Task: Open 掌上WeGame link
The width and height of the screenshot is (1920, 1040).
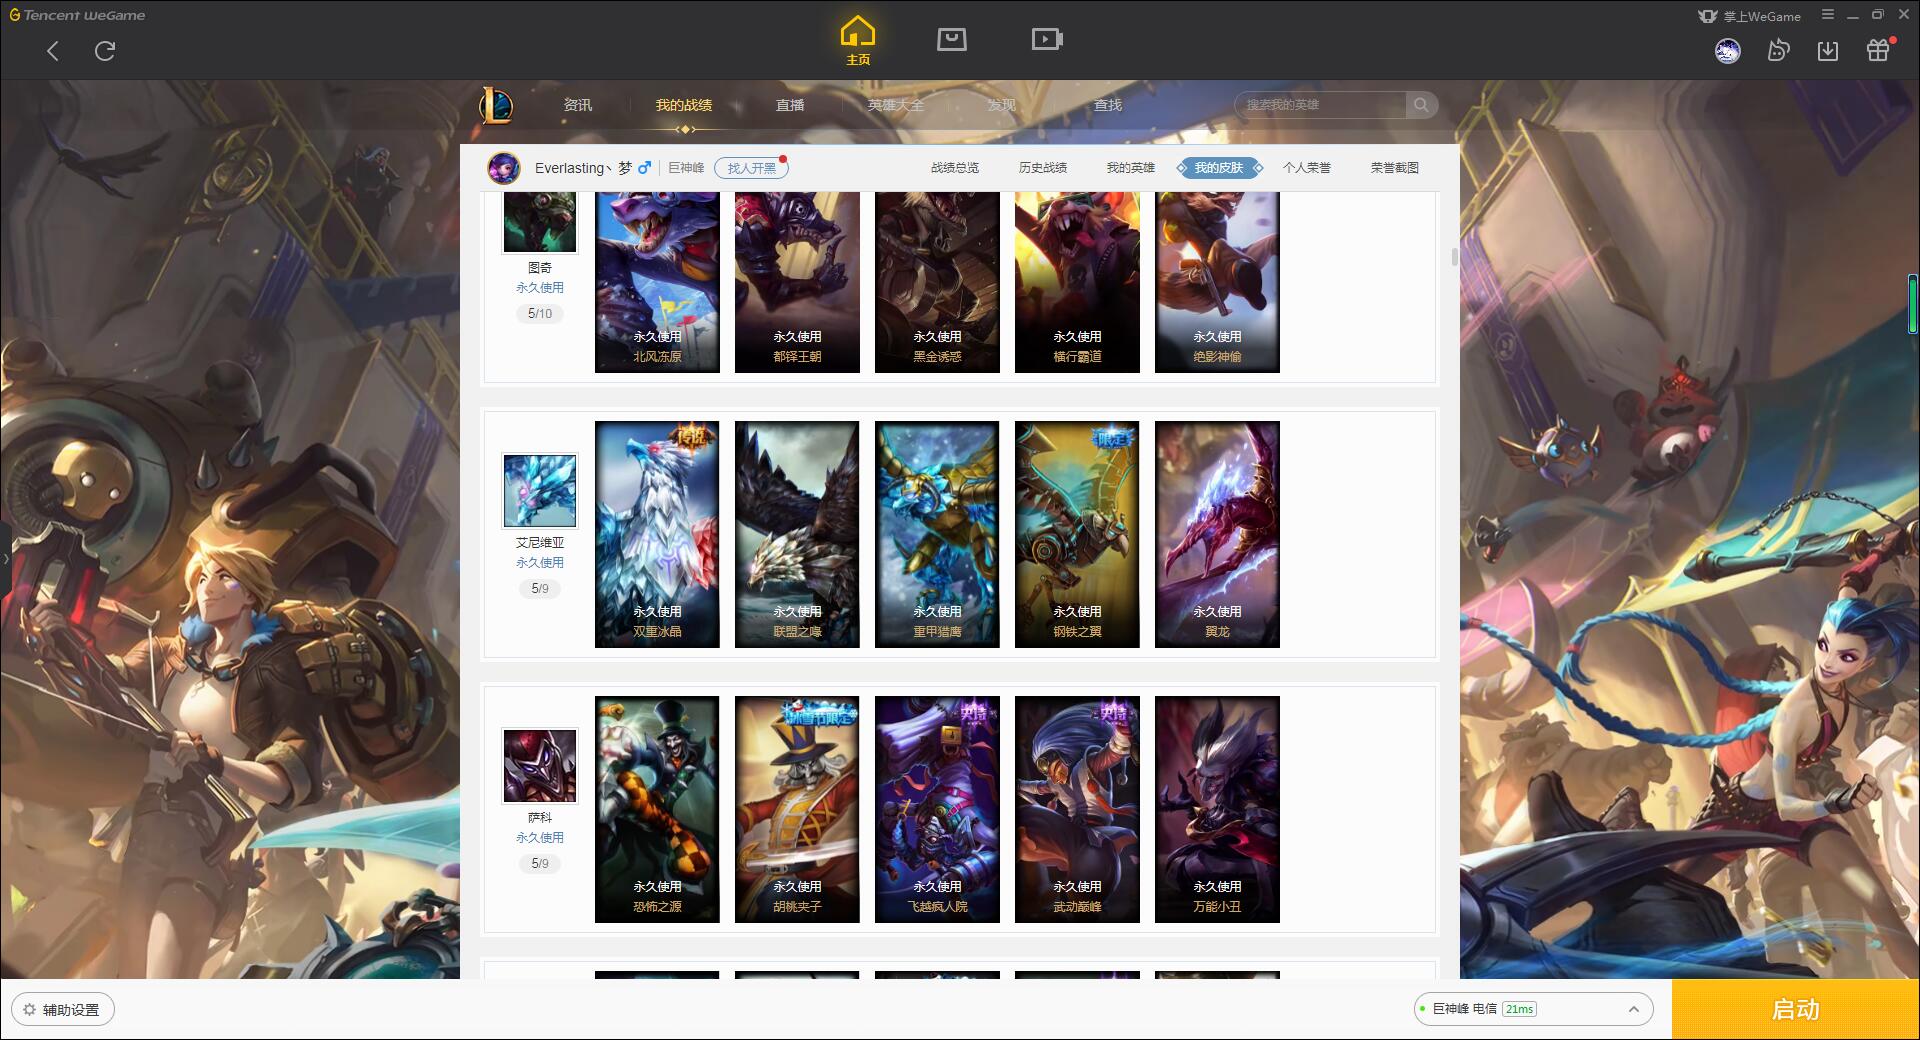Action: click(1749, 16)
